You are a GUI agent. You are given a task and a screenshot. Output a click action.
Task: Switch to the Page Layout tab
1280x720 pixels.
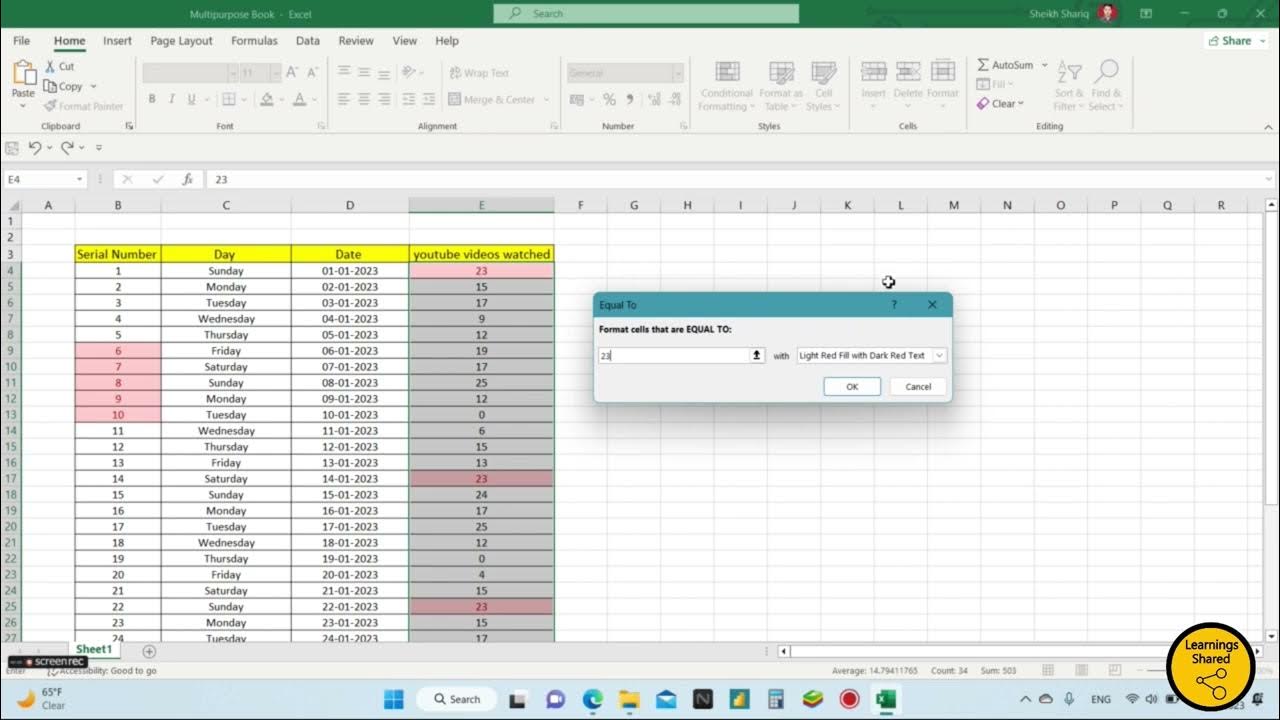[181, 41]
